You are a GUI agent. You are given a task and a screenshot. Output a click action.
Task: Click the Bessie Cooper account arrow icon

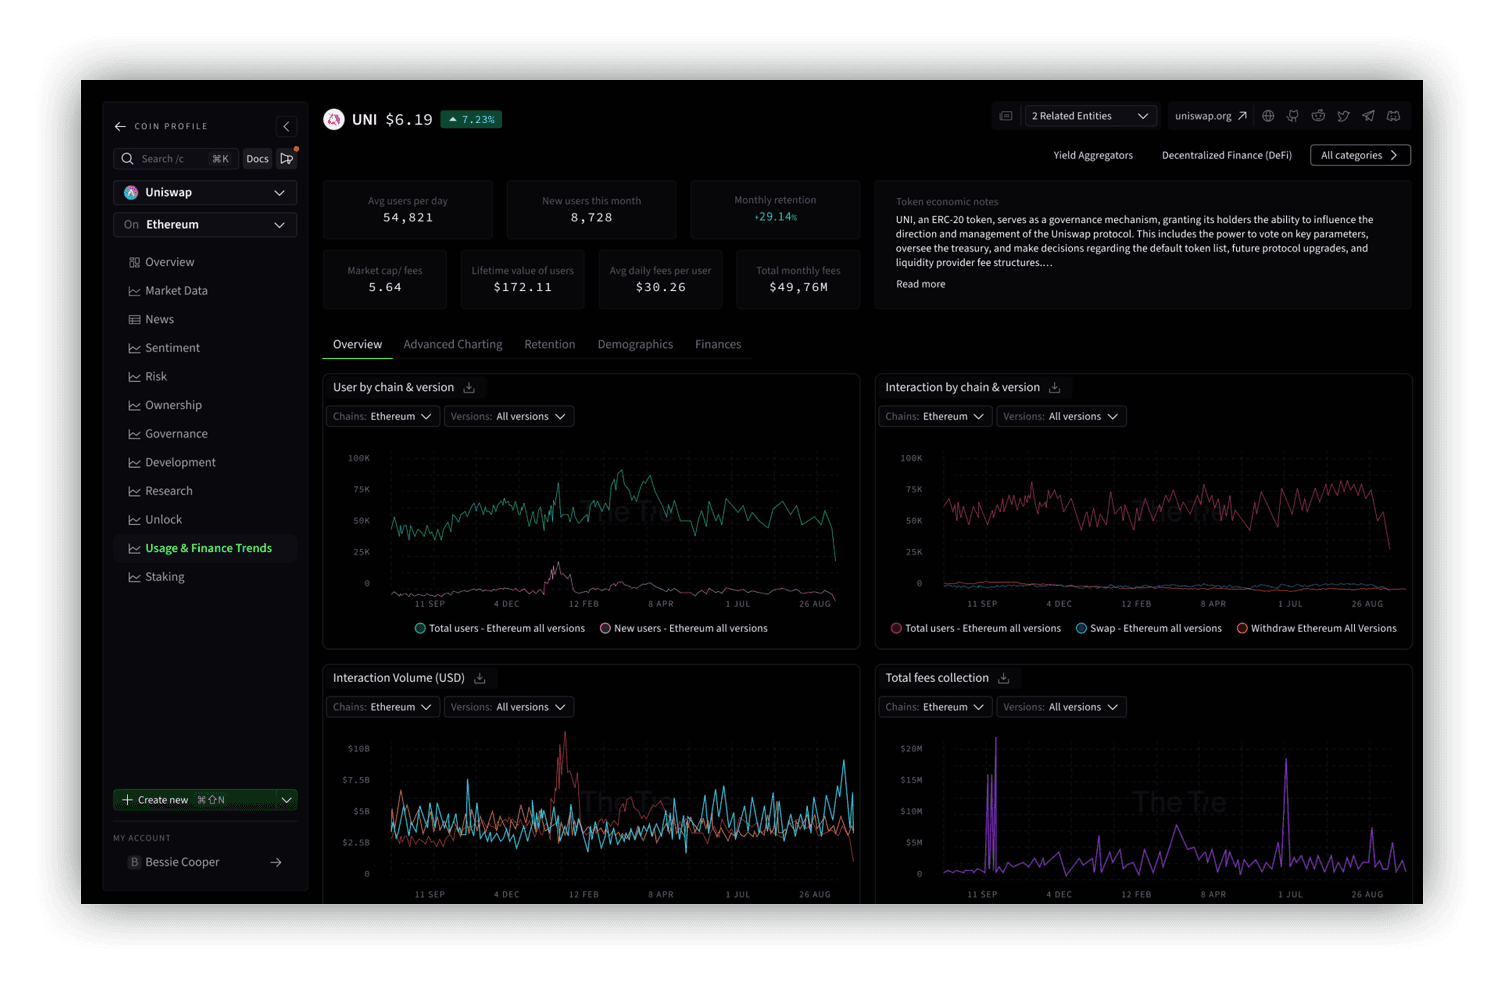(x=276, y=862)
